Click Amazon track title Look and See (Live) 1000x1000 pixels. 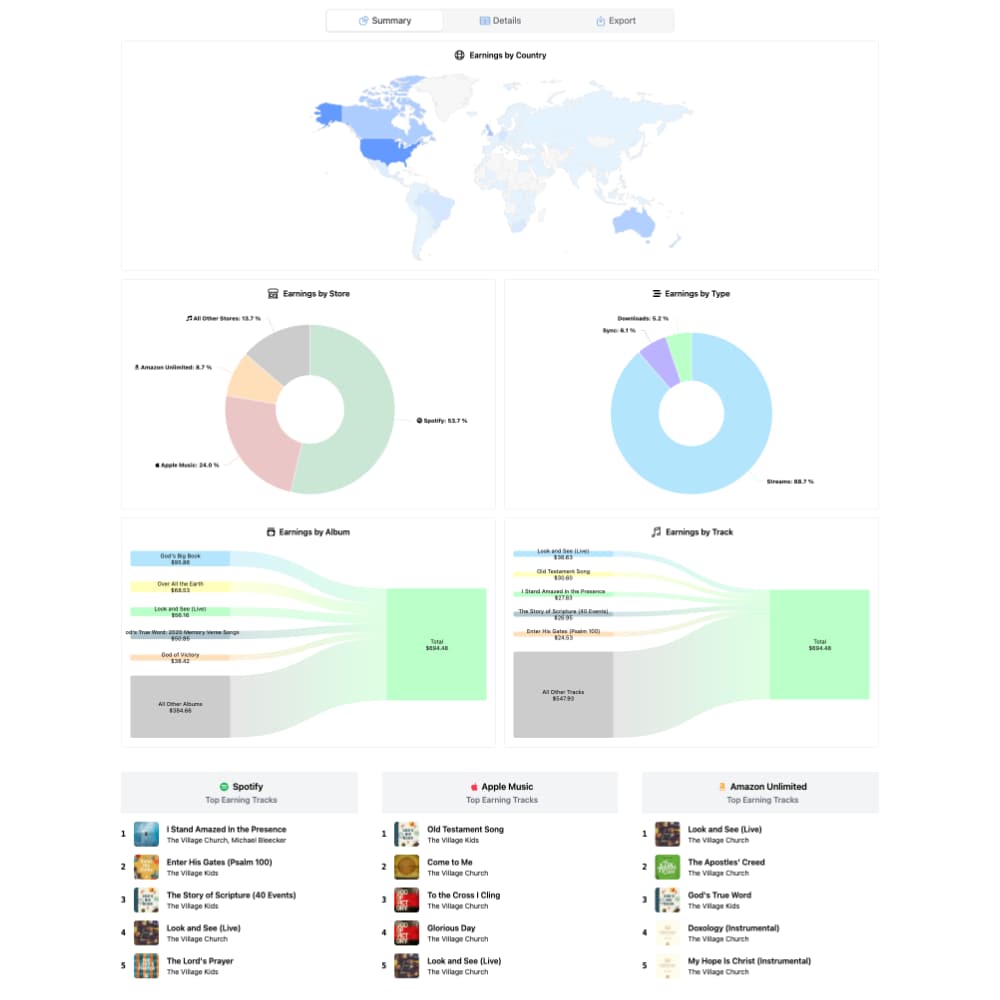click(x=724, y=829)
